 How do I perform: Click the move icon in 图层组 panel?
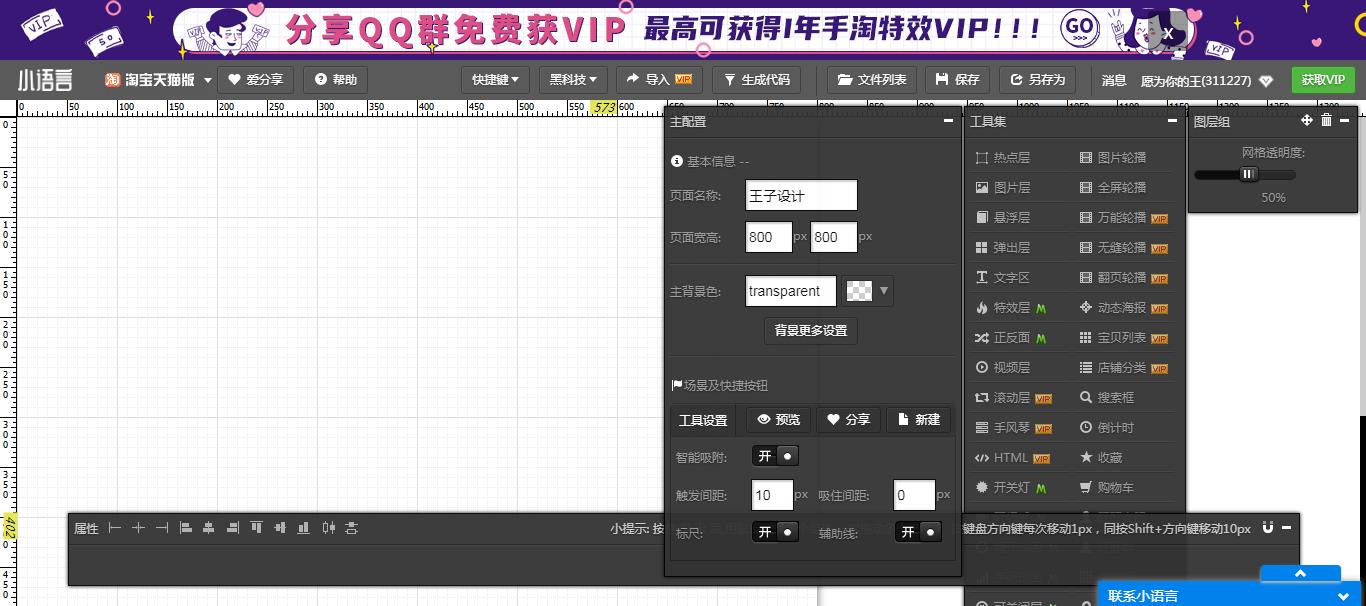pos(1306,120)
